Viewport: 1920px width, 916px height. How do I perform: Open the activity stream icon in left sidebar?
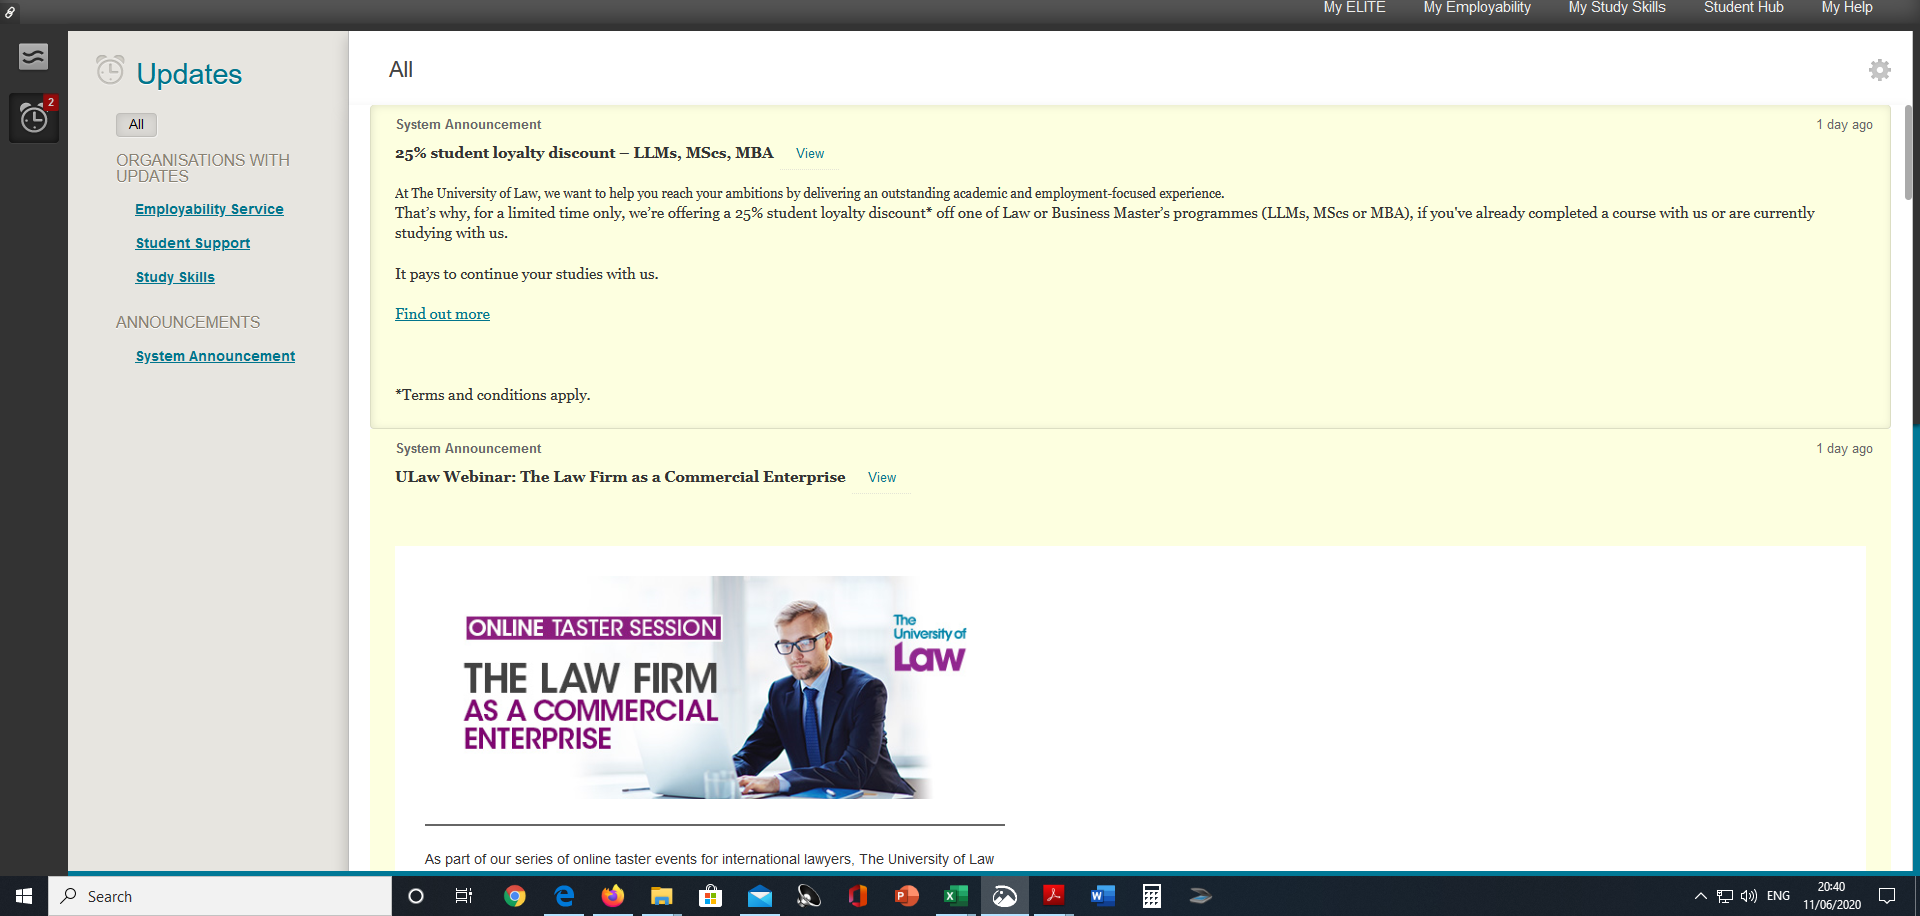pyautogui.click(x=33, y=57)
